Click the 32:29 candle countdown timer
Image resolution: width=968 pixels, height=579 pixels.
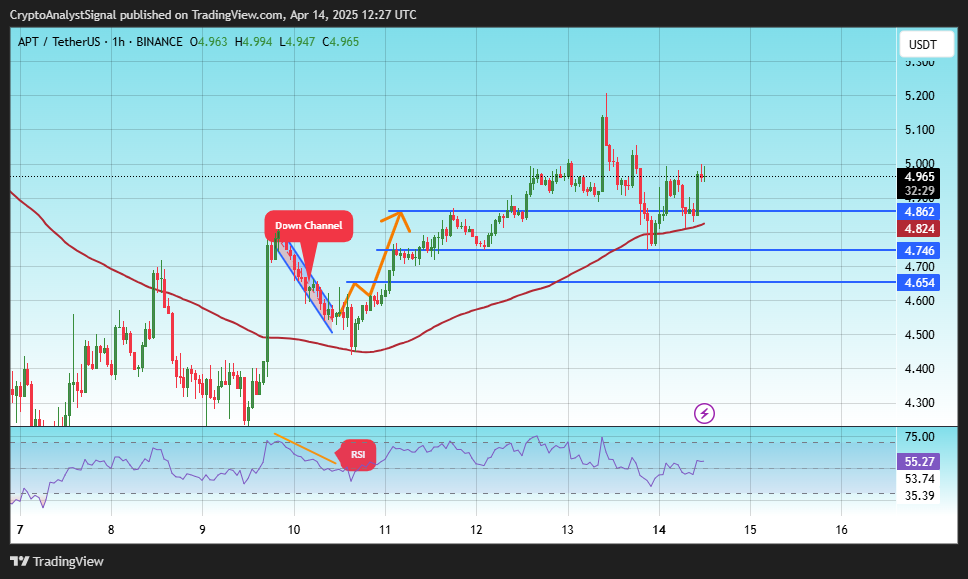919,191
